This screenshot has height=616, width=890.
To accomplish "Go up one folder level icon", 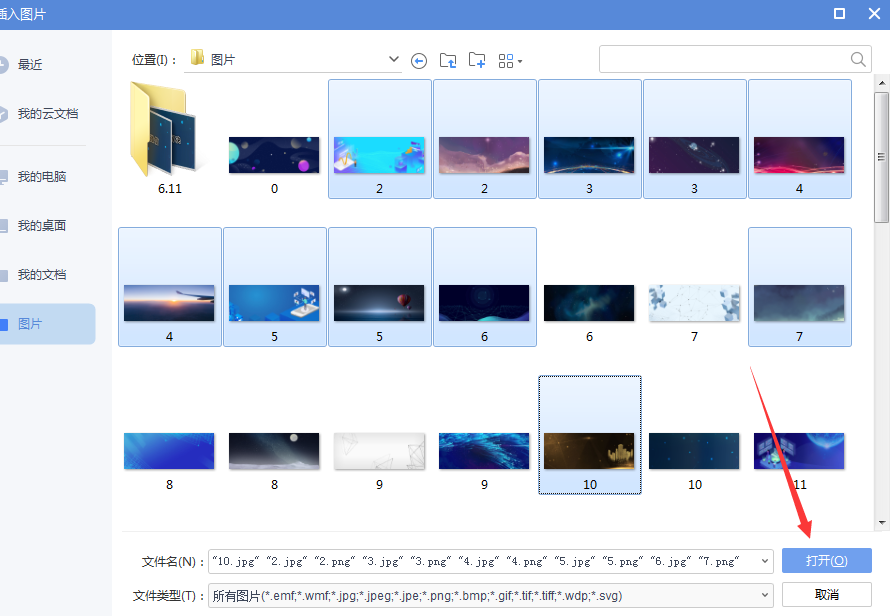I will (448, 60).
